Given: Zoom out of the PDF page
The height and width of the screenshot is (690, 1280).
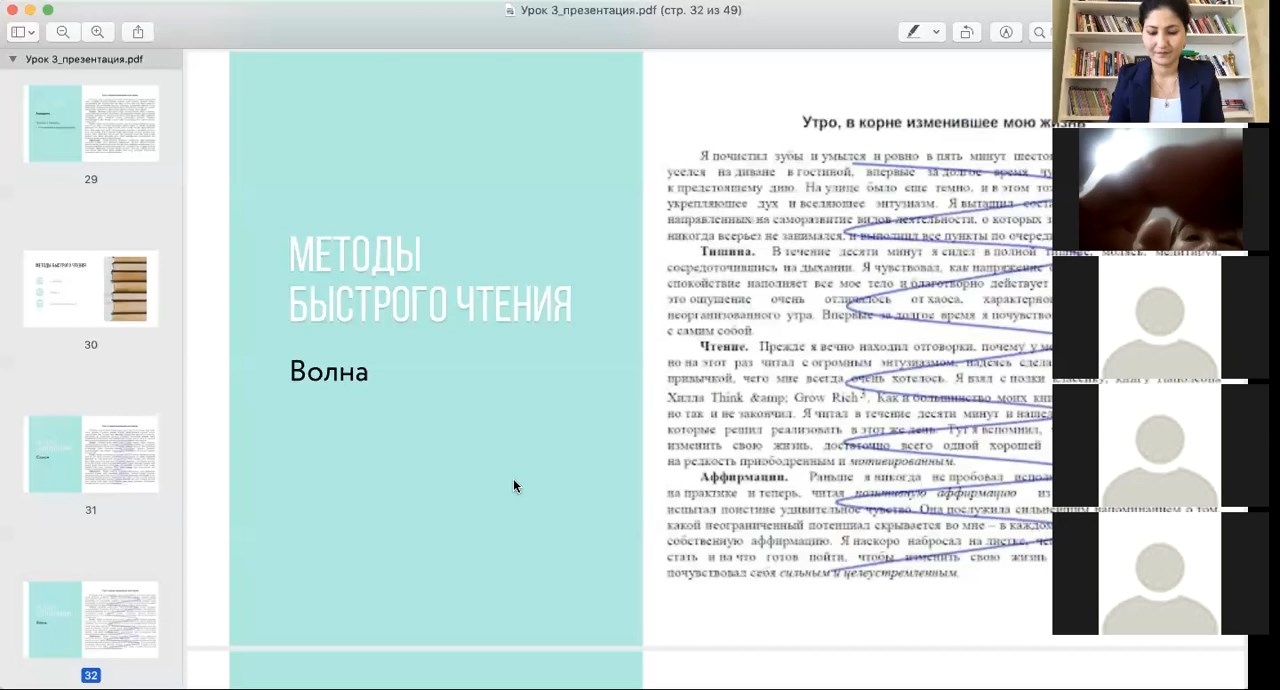Looking at the screenshot, I should tap(63, 32).
